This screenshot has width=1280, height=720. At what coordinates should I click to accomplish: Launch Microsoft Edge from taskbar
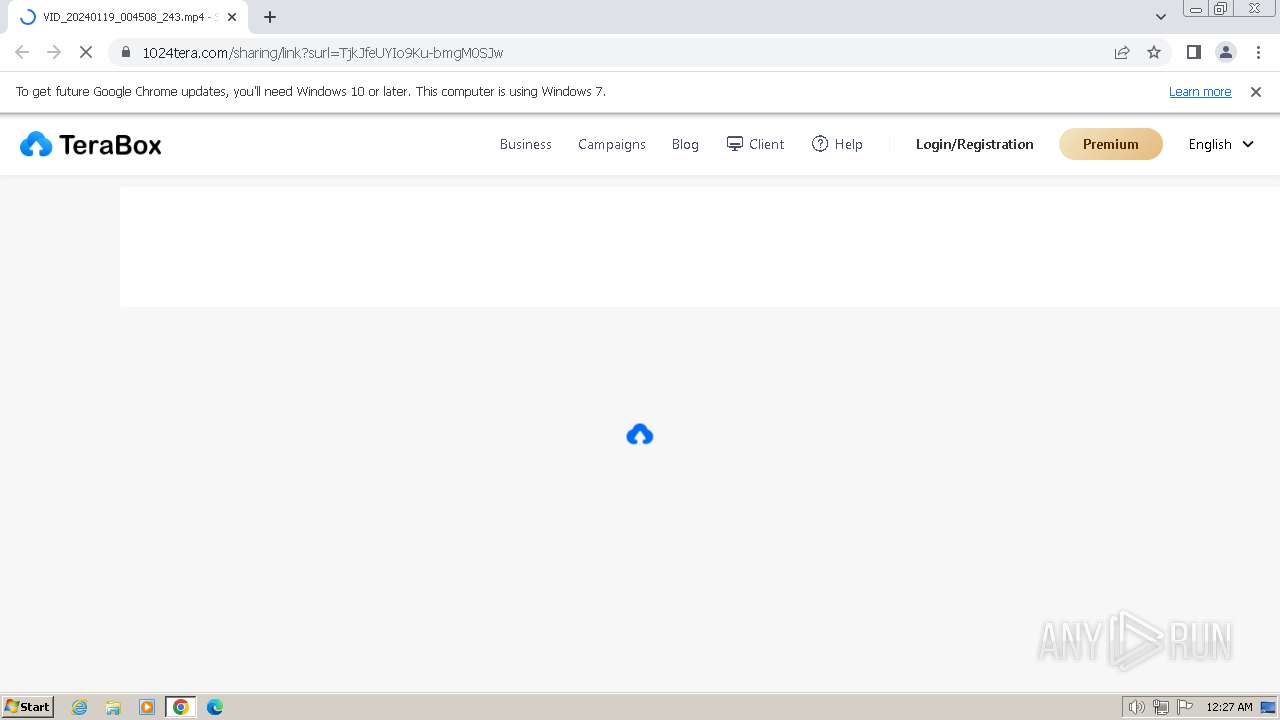(x=215, y=707)
